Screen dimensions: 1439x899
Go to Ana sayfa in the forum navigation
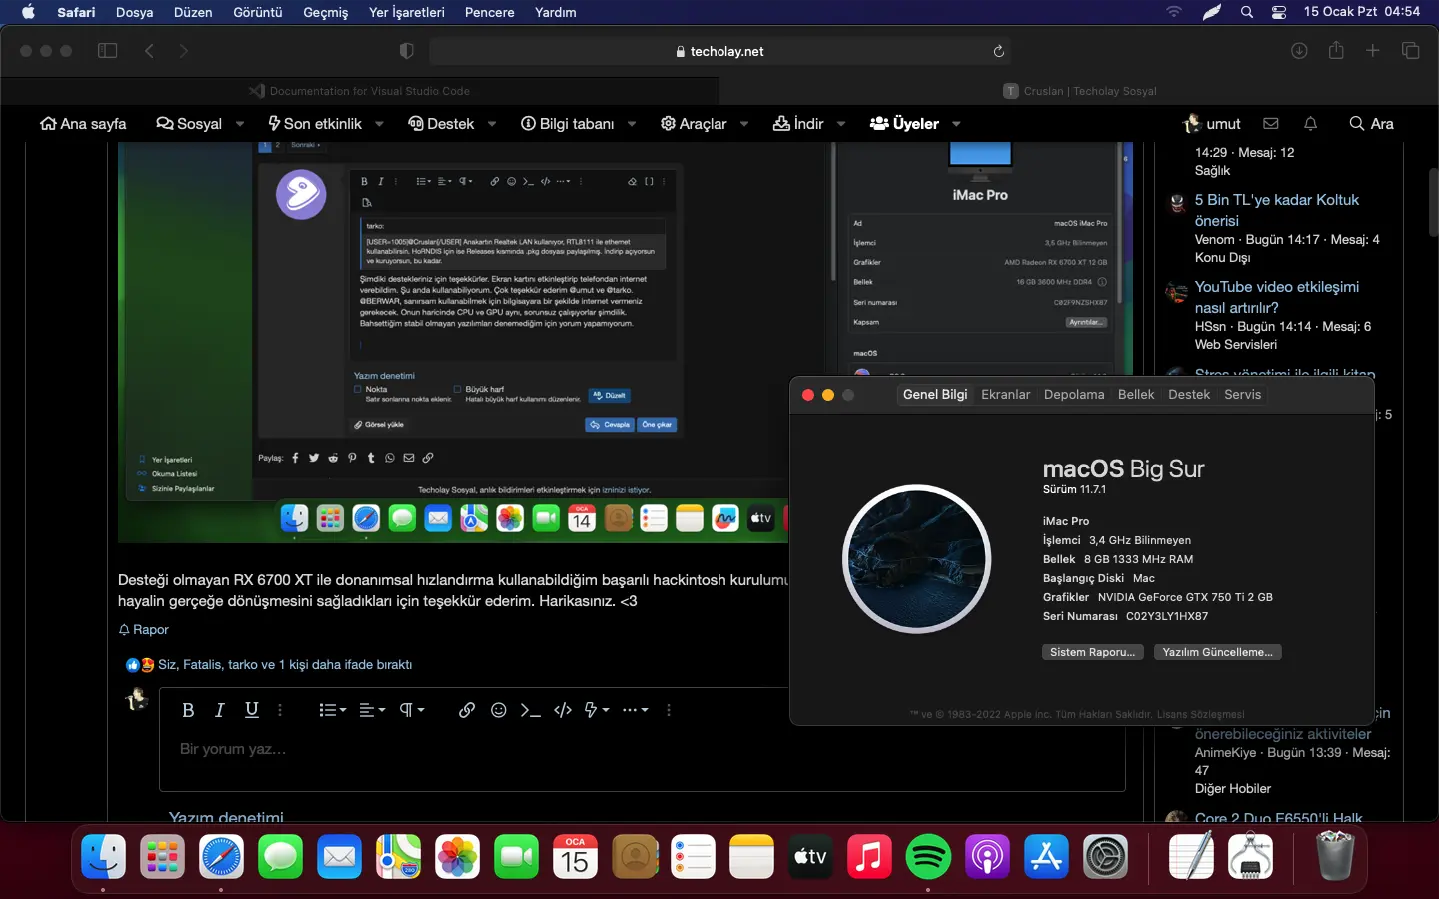(83, 124)
